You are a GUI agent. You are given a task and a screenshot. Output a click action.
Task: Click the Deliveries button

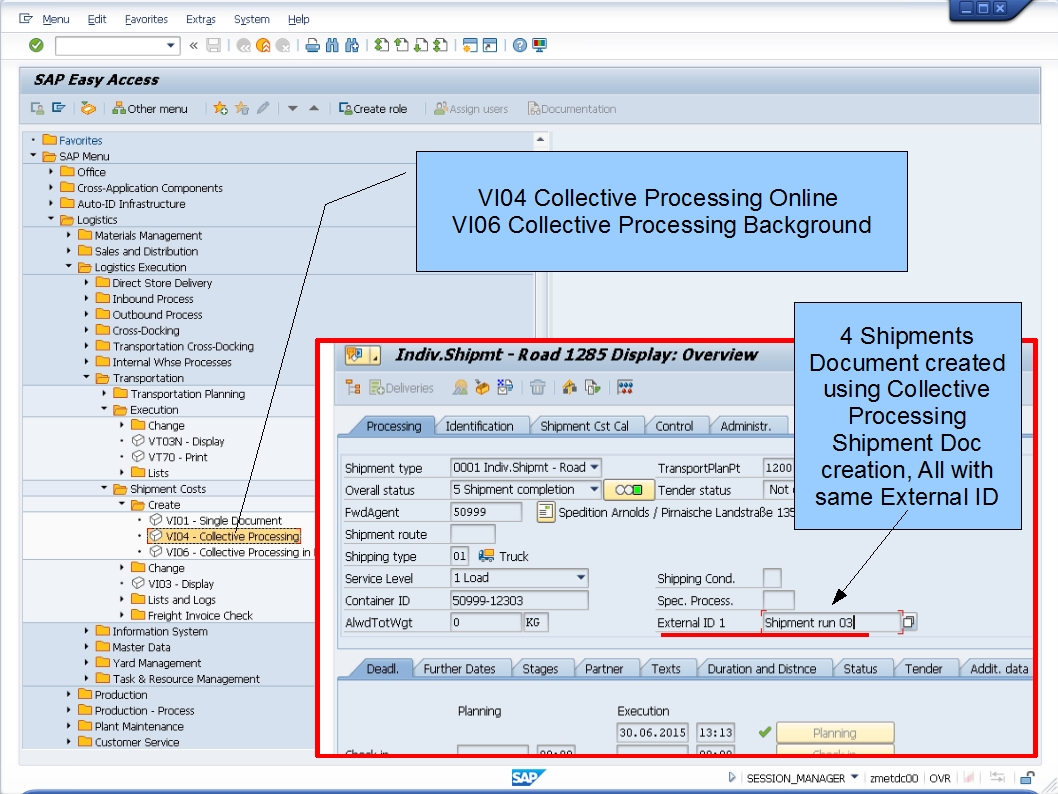pyautogui.click(x=401, y=388)
